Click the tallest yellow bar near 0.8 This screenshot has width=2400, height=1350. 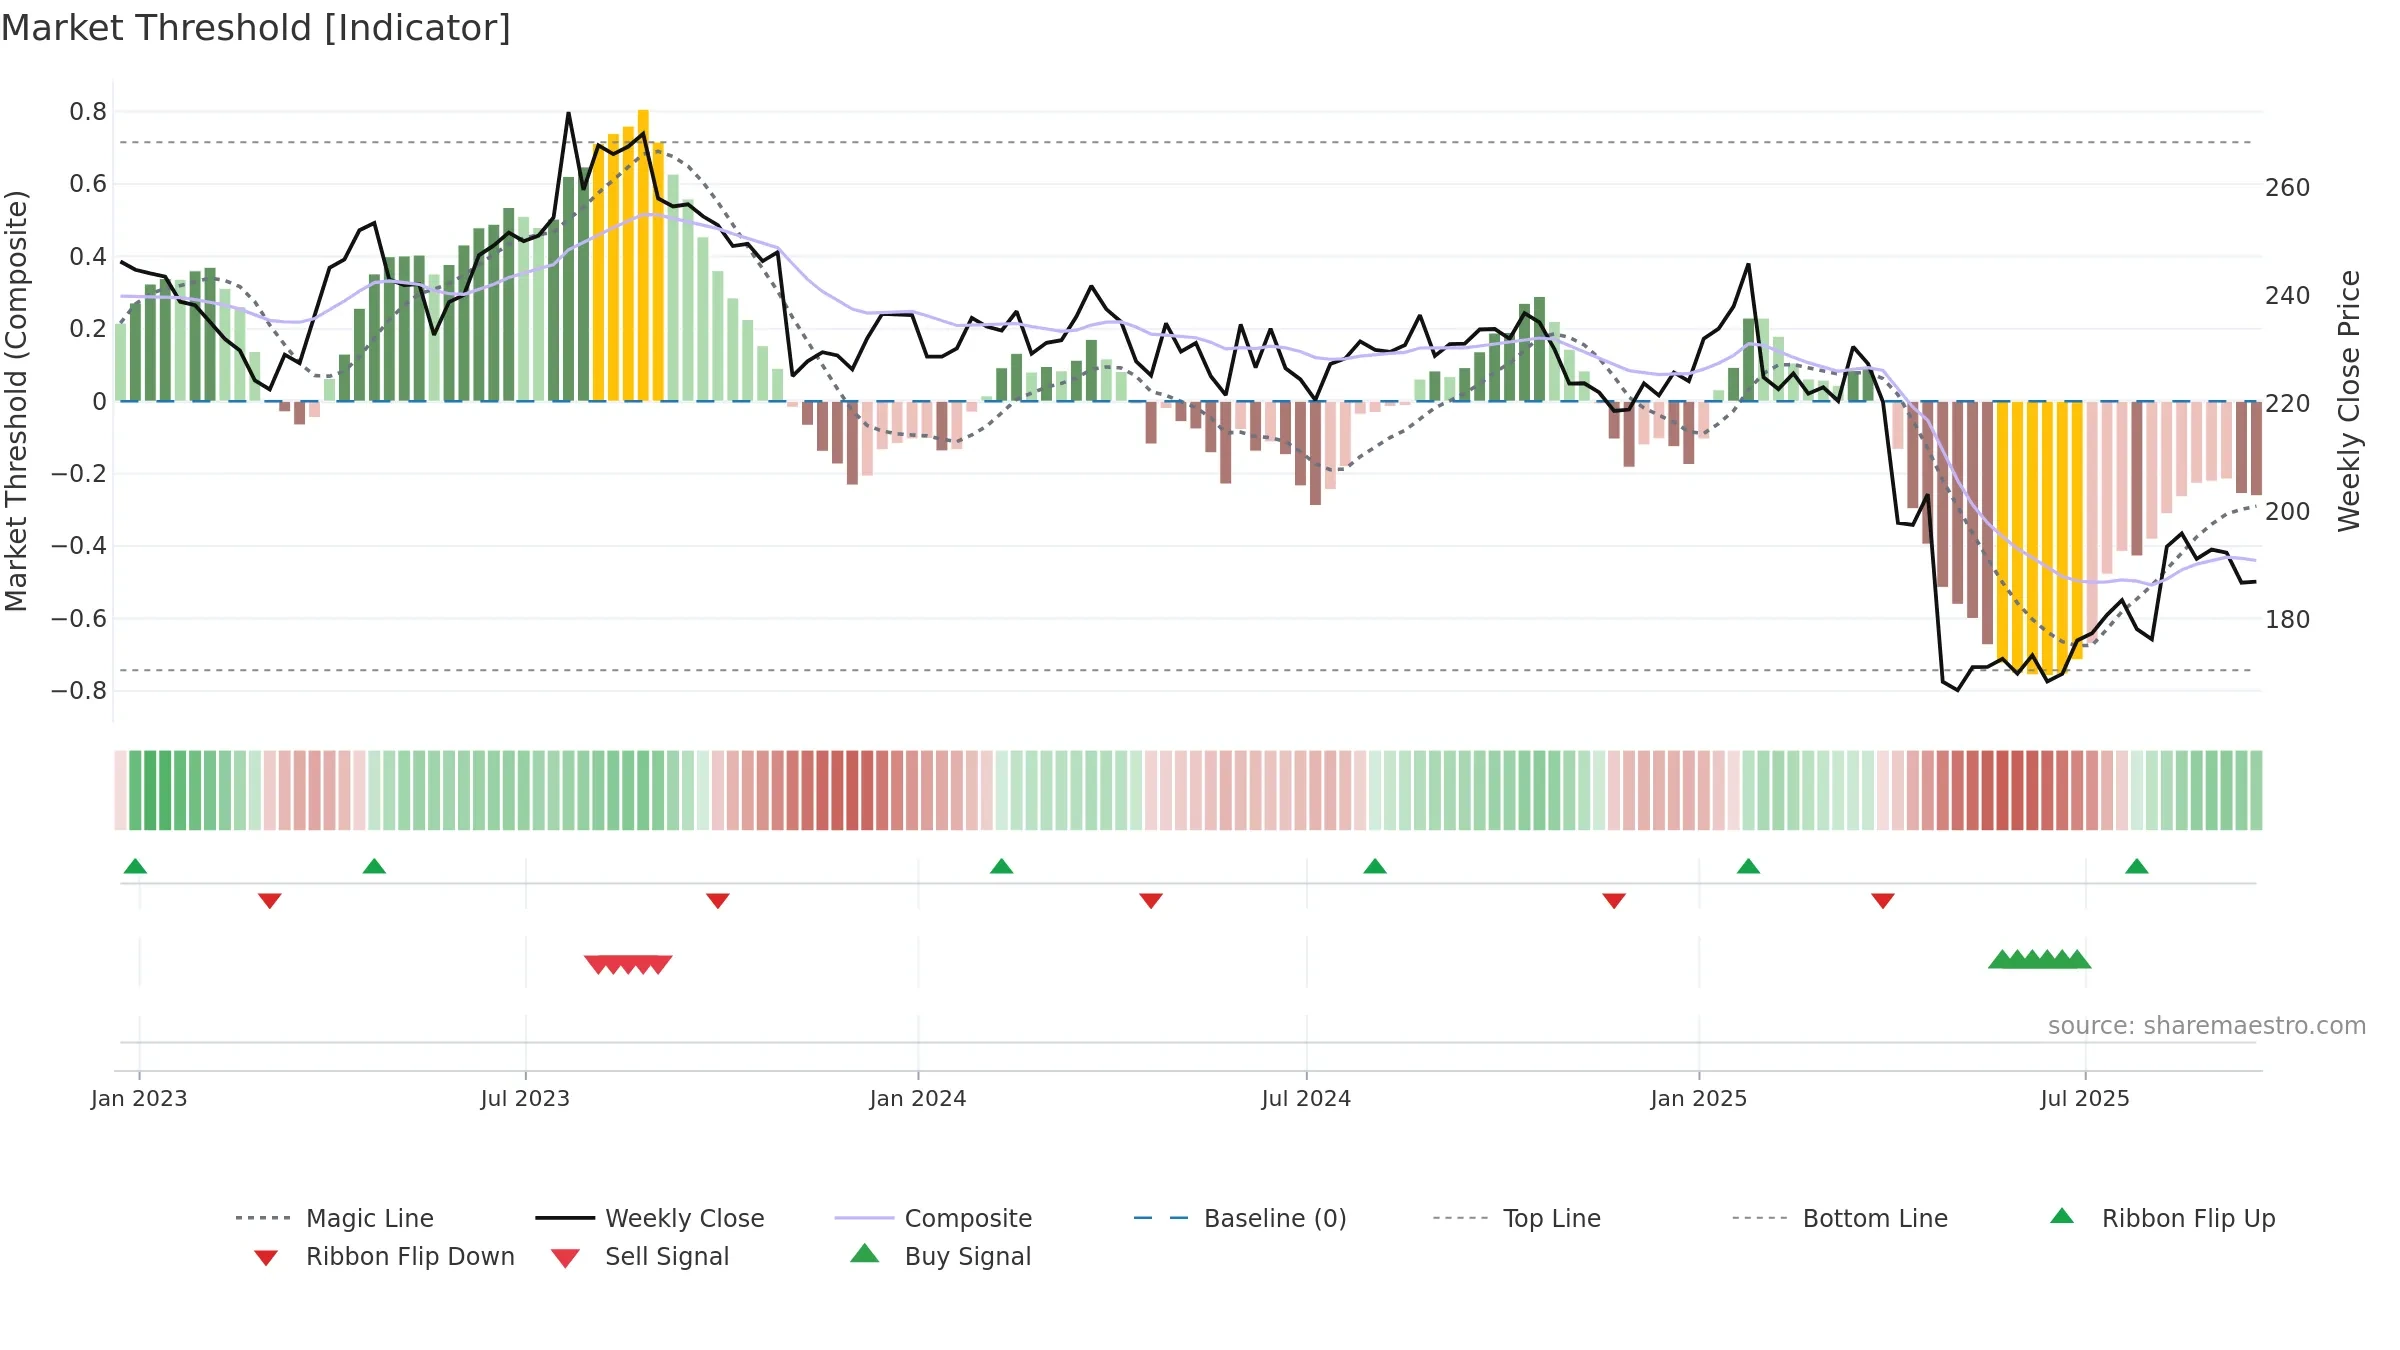click(643, 255)
